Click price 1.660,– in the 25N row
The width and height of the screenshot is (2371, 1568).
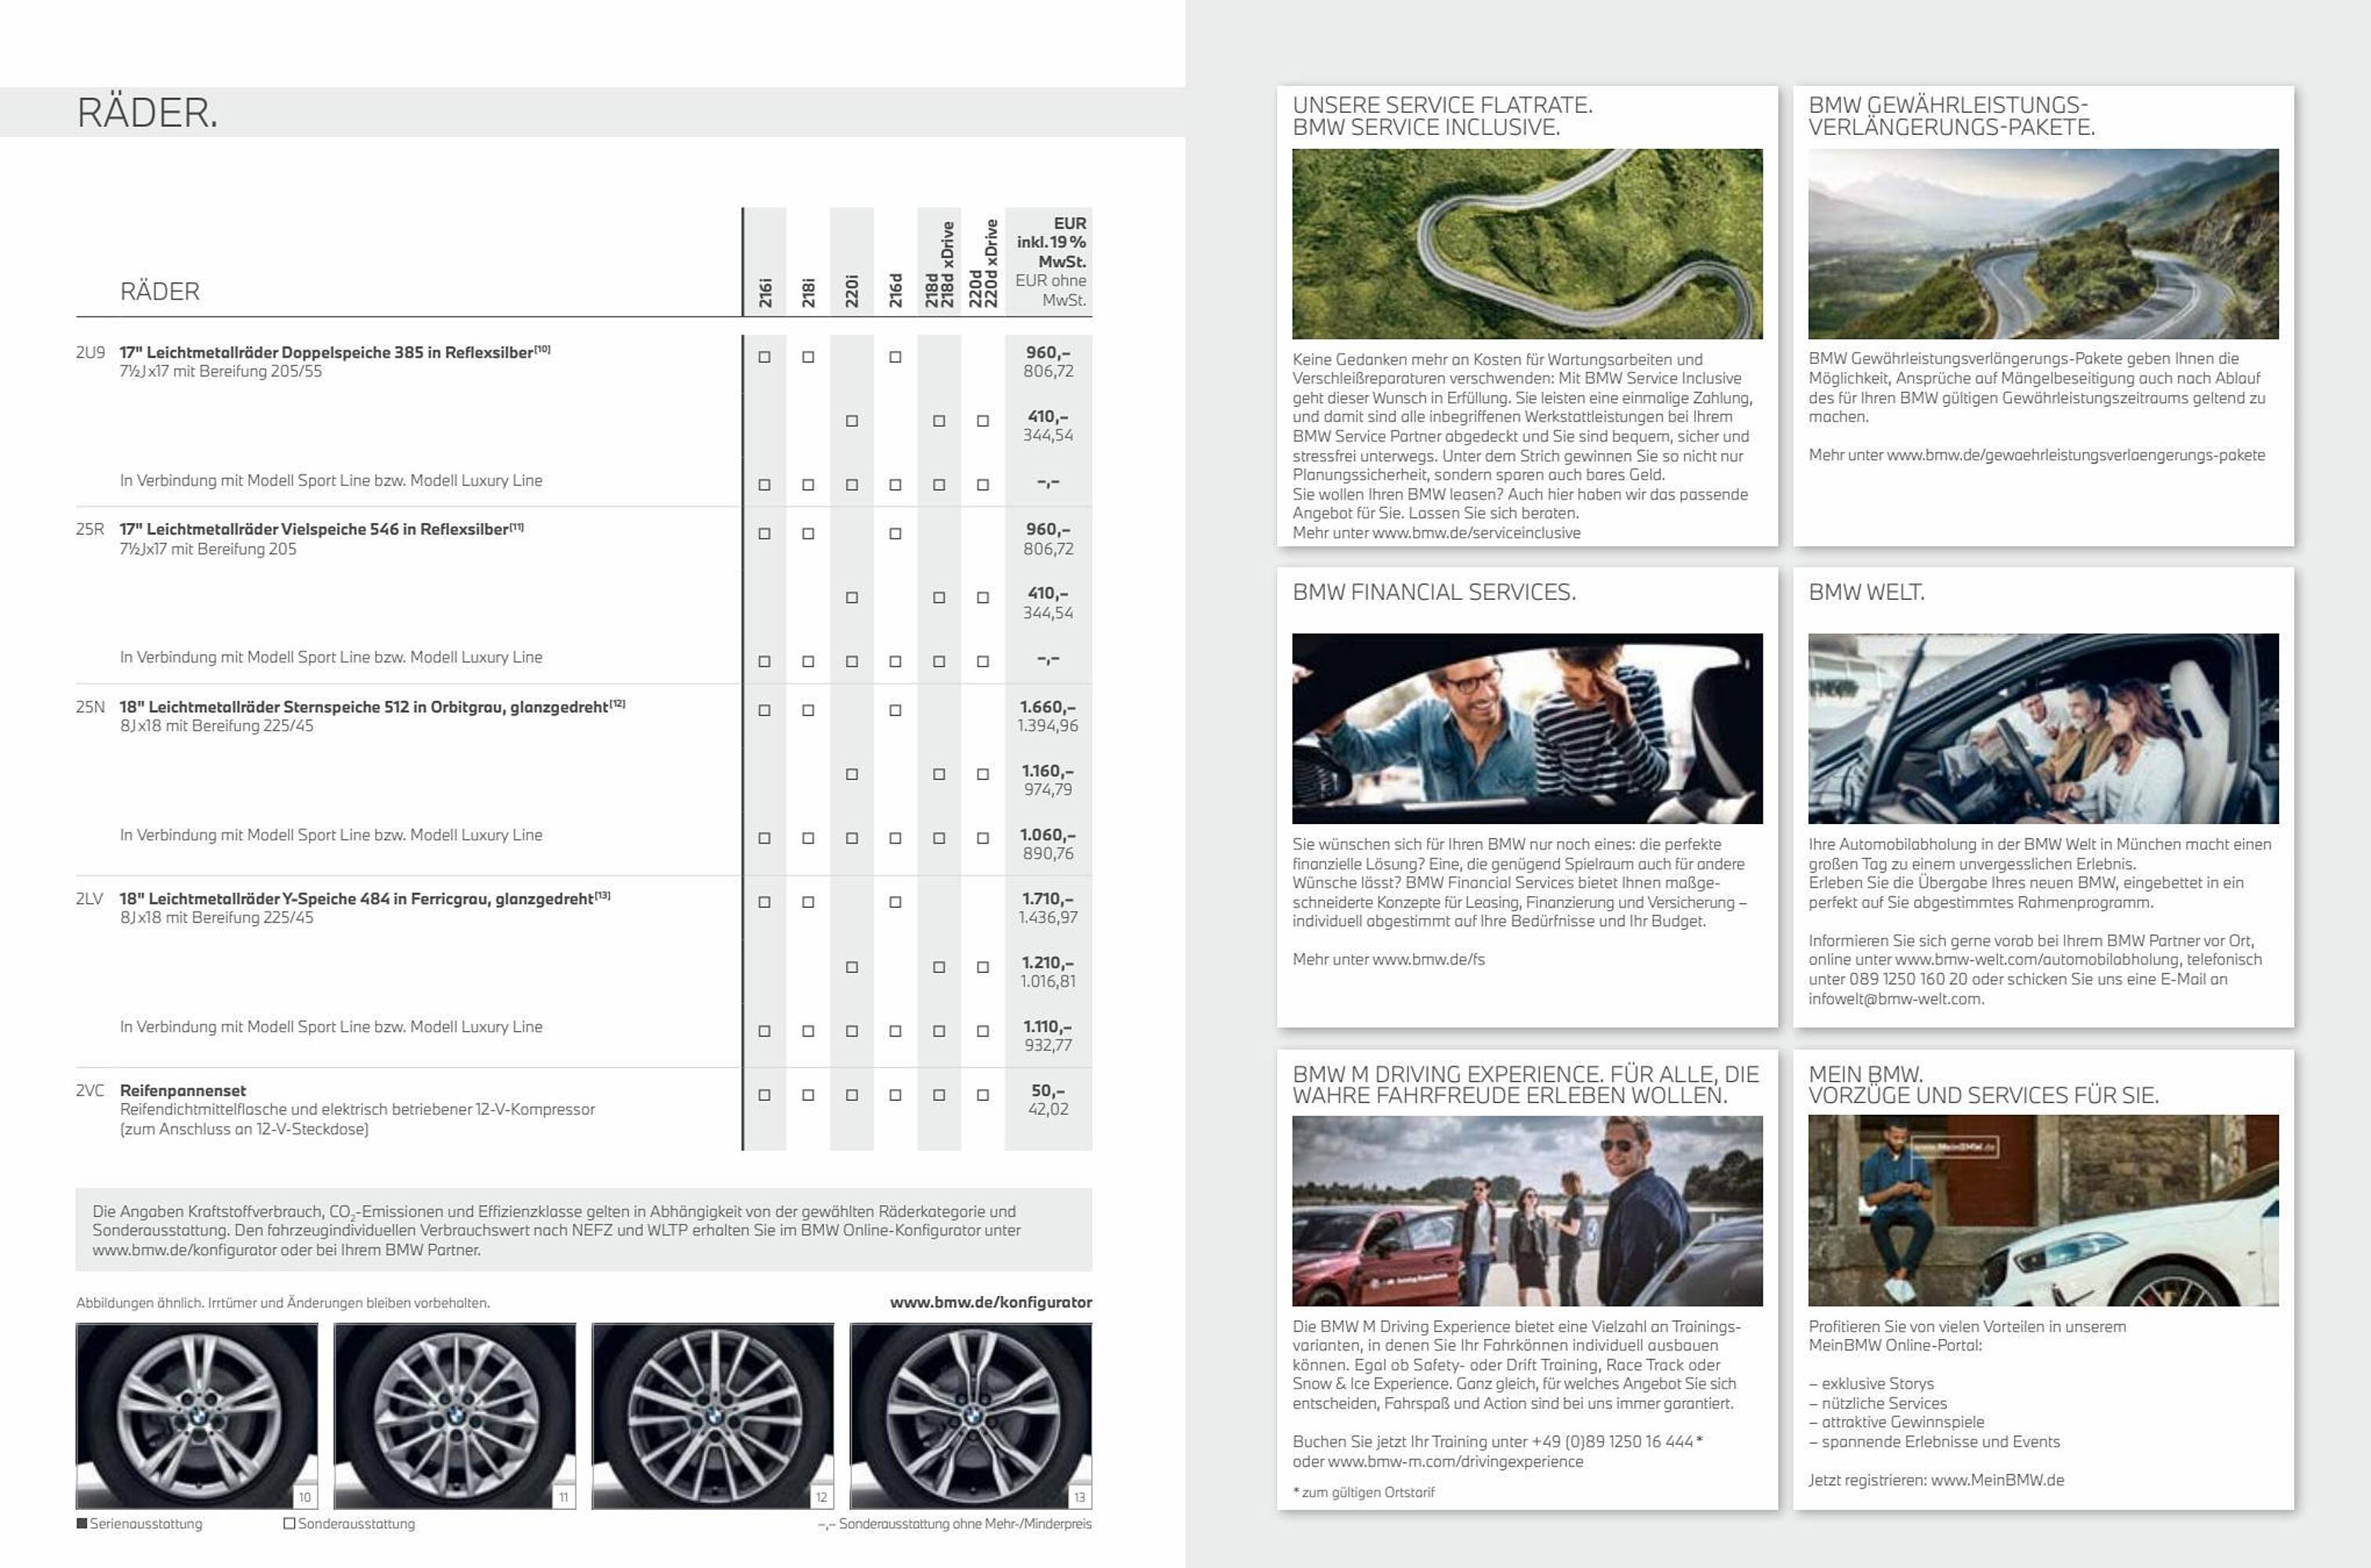pos(1048,707)
